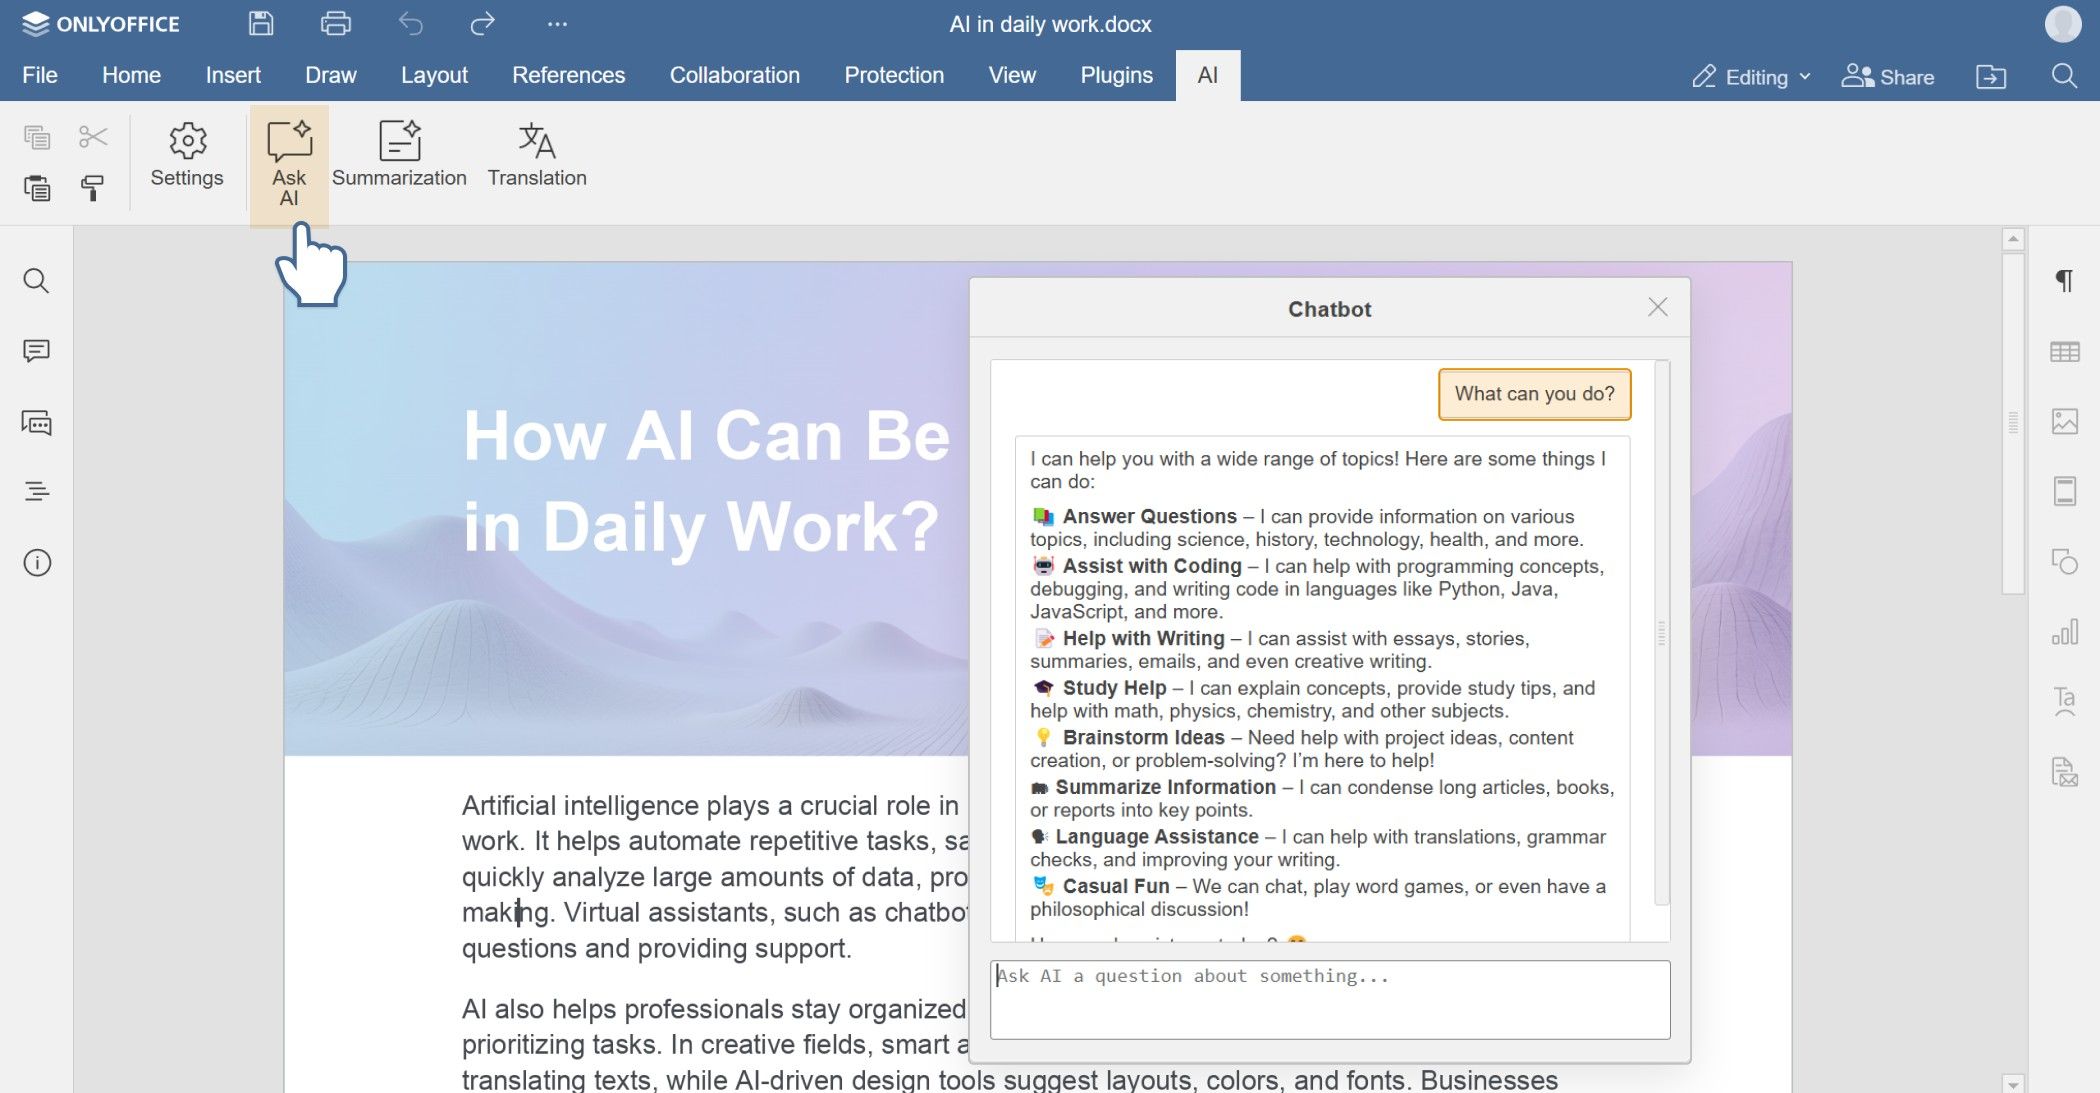Switch to the Plugins tab
The width and height of the screenshot is (2100, 1093).
1116,75
